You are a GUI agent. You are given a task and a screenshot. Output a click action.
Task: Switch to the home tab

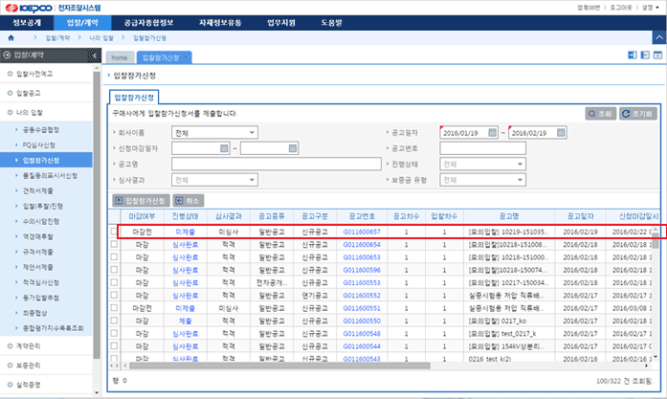[120, 57]
